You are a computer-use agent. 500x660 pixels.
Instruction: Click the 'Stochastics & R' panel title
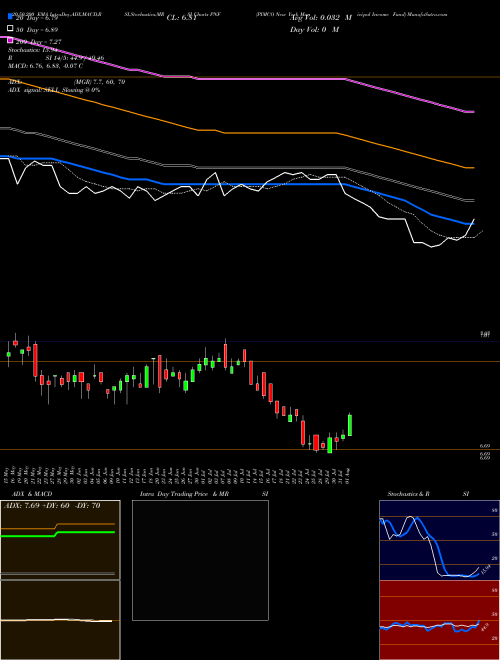coord(408,494)
